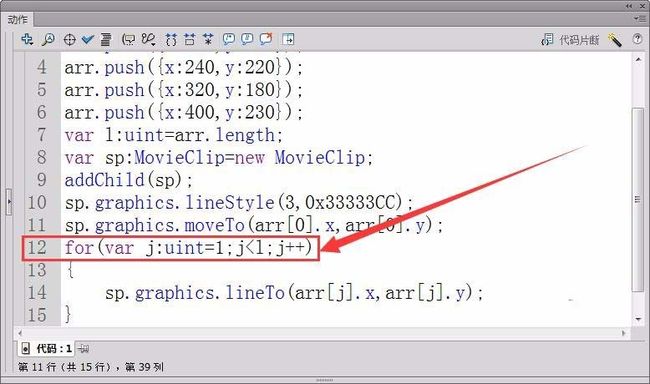This screenshot has height=384, width=650.
Task: Click line sp.graphics.moveTo code
Action: click(254, 226)
